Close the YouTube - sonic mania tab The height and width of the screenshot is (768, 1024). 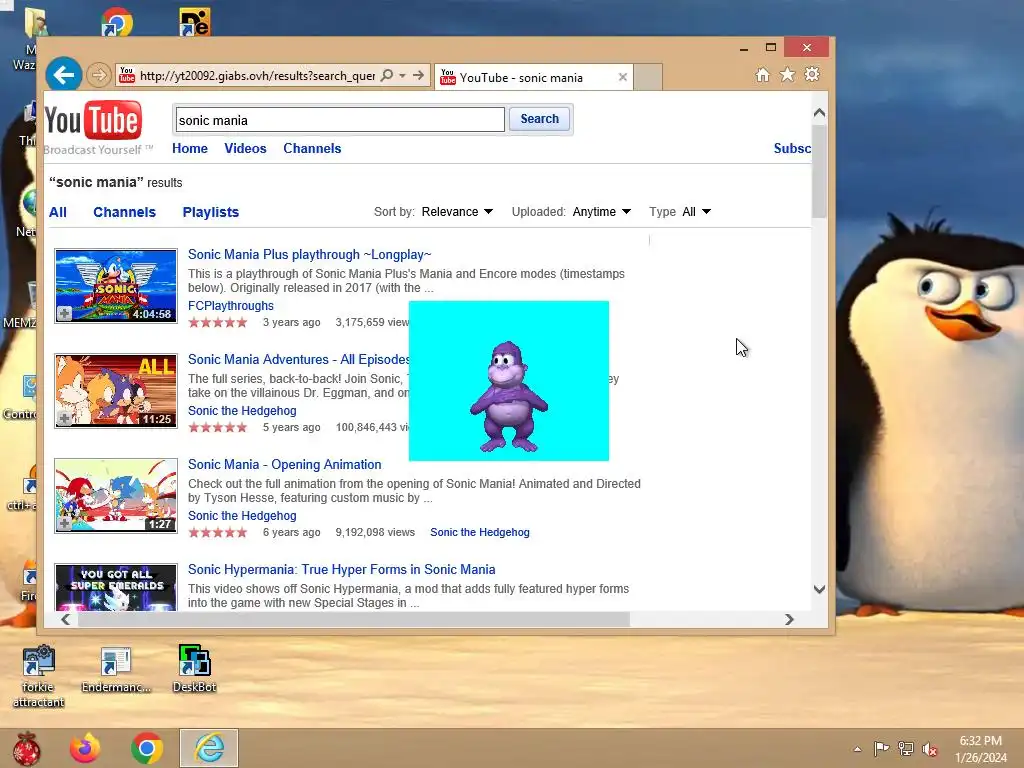622,77
